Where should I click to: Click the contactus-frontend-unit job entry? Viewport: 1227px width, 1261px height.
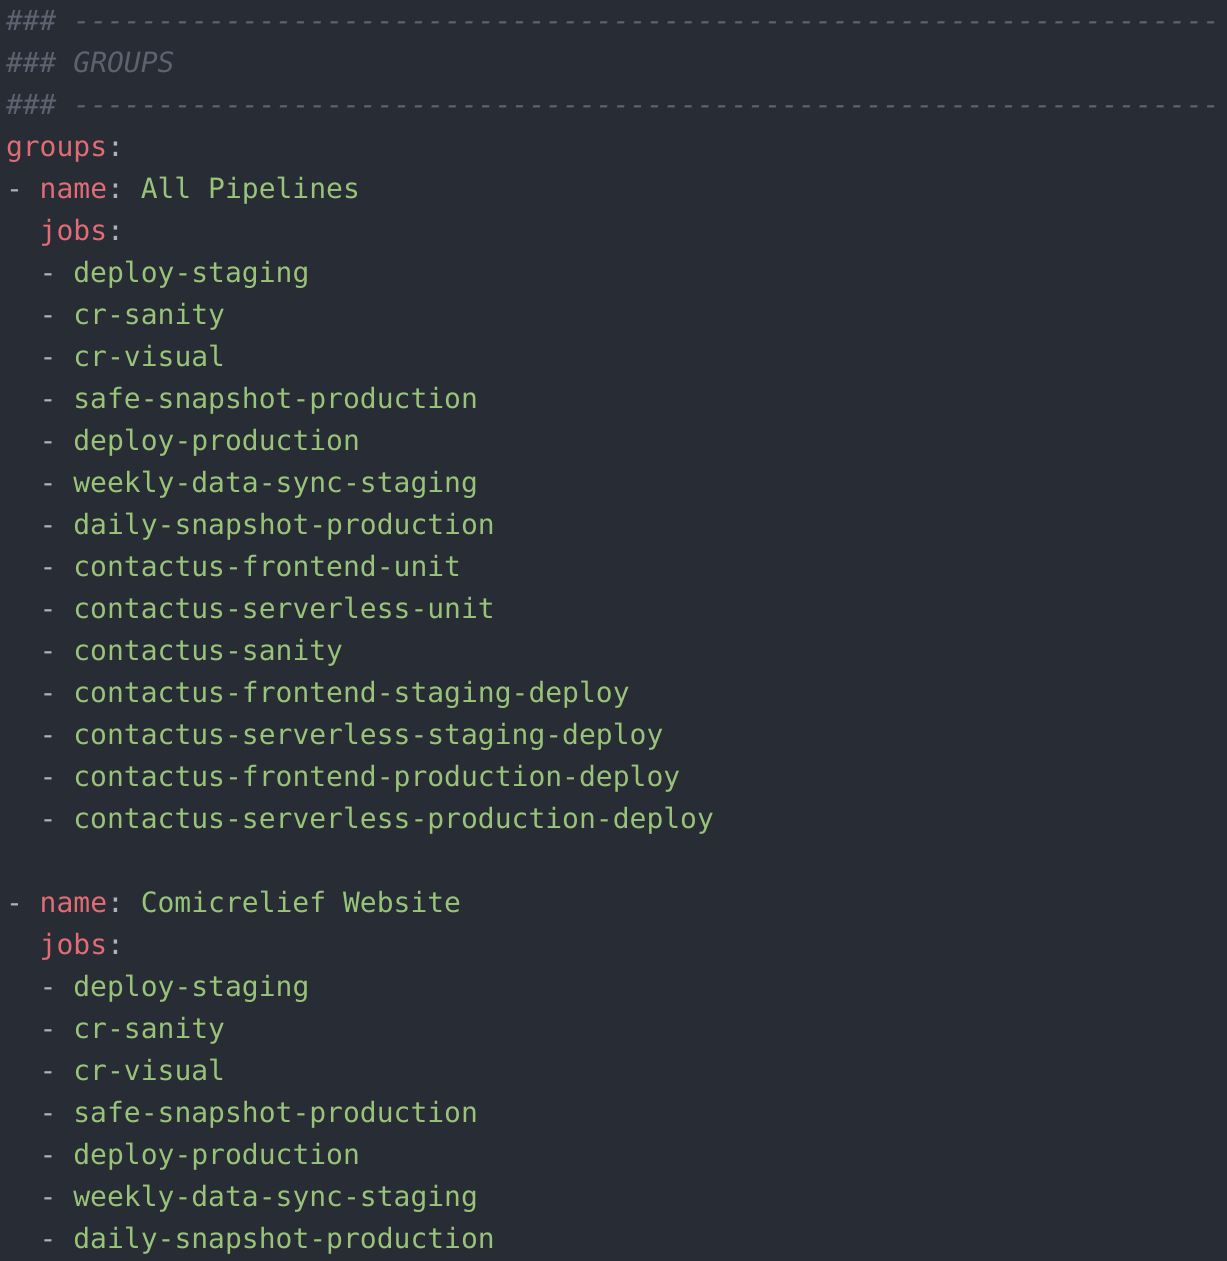(x=267, y=567)
